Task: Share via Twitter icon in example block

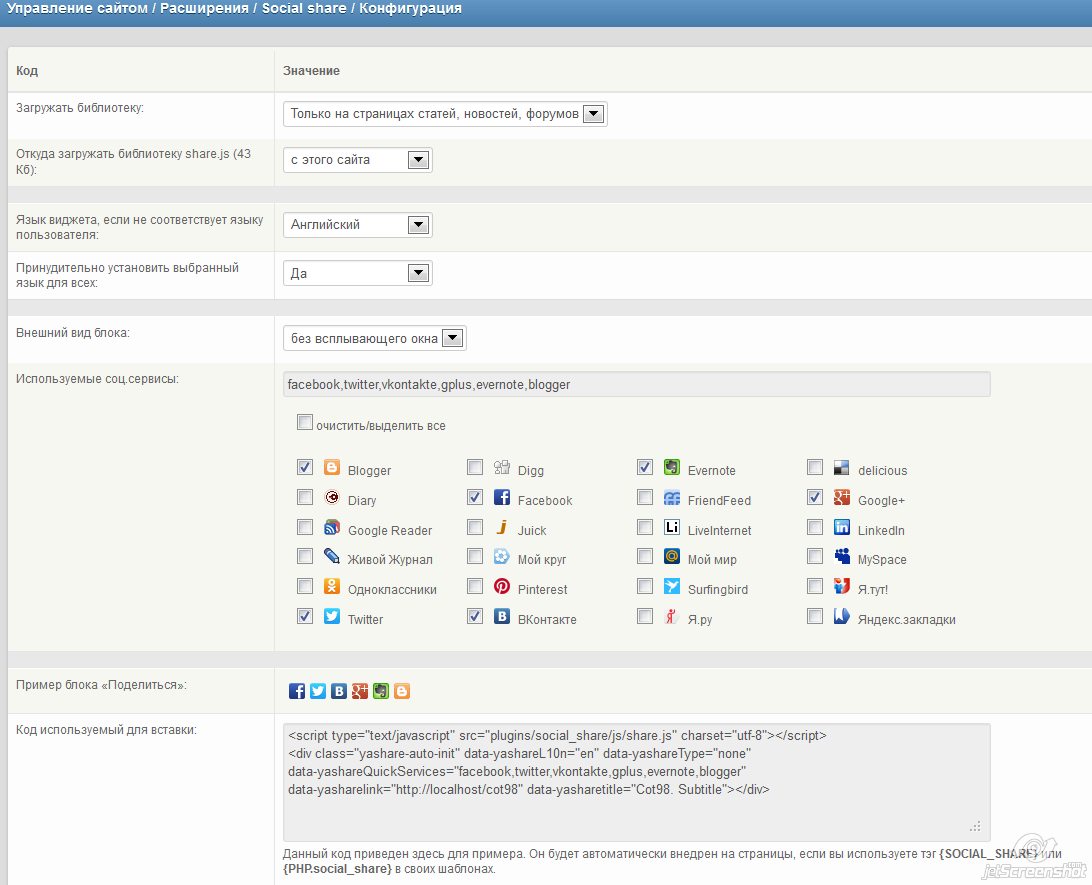Action: pos(318,691)
